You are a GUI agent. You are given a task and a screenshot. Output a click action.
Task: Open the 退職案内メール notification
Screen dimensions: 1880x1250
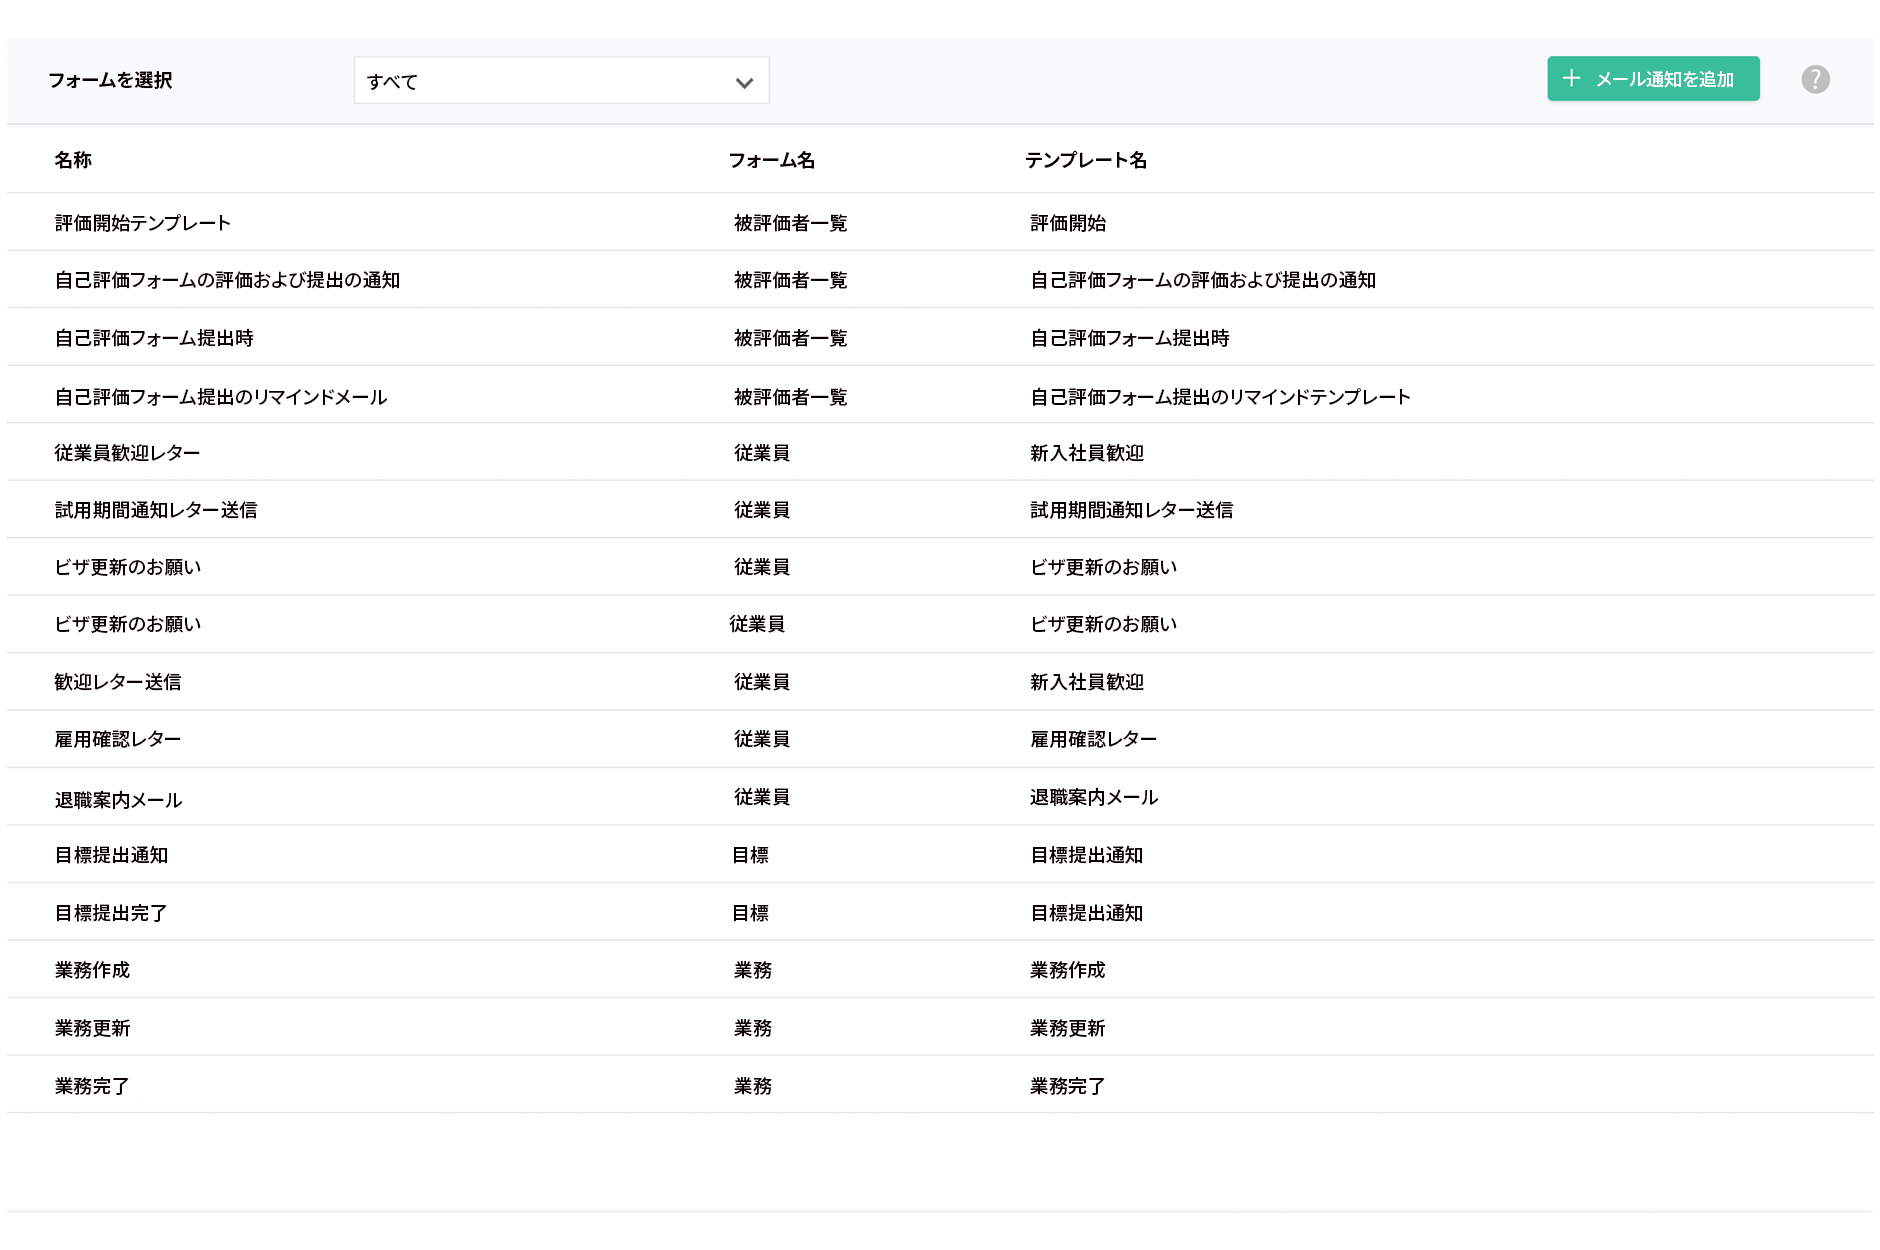tap(117, 797)
